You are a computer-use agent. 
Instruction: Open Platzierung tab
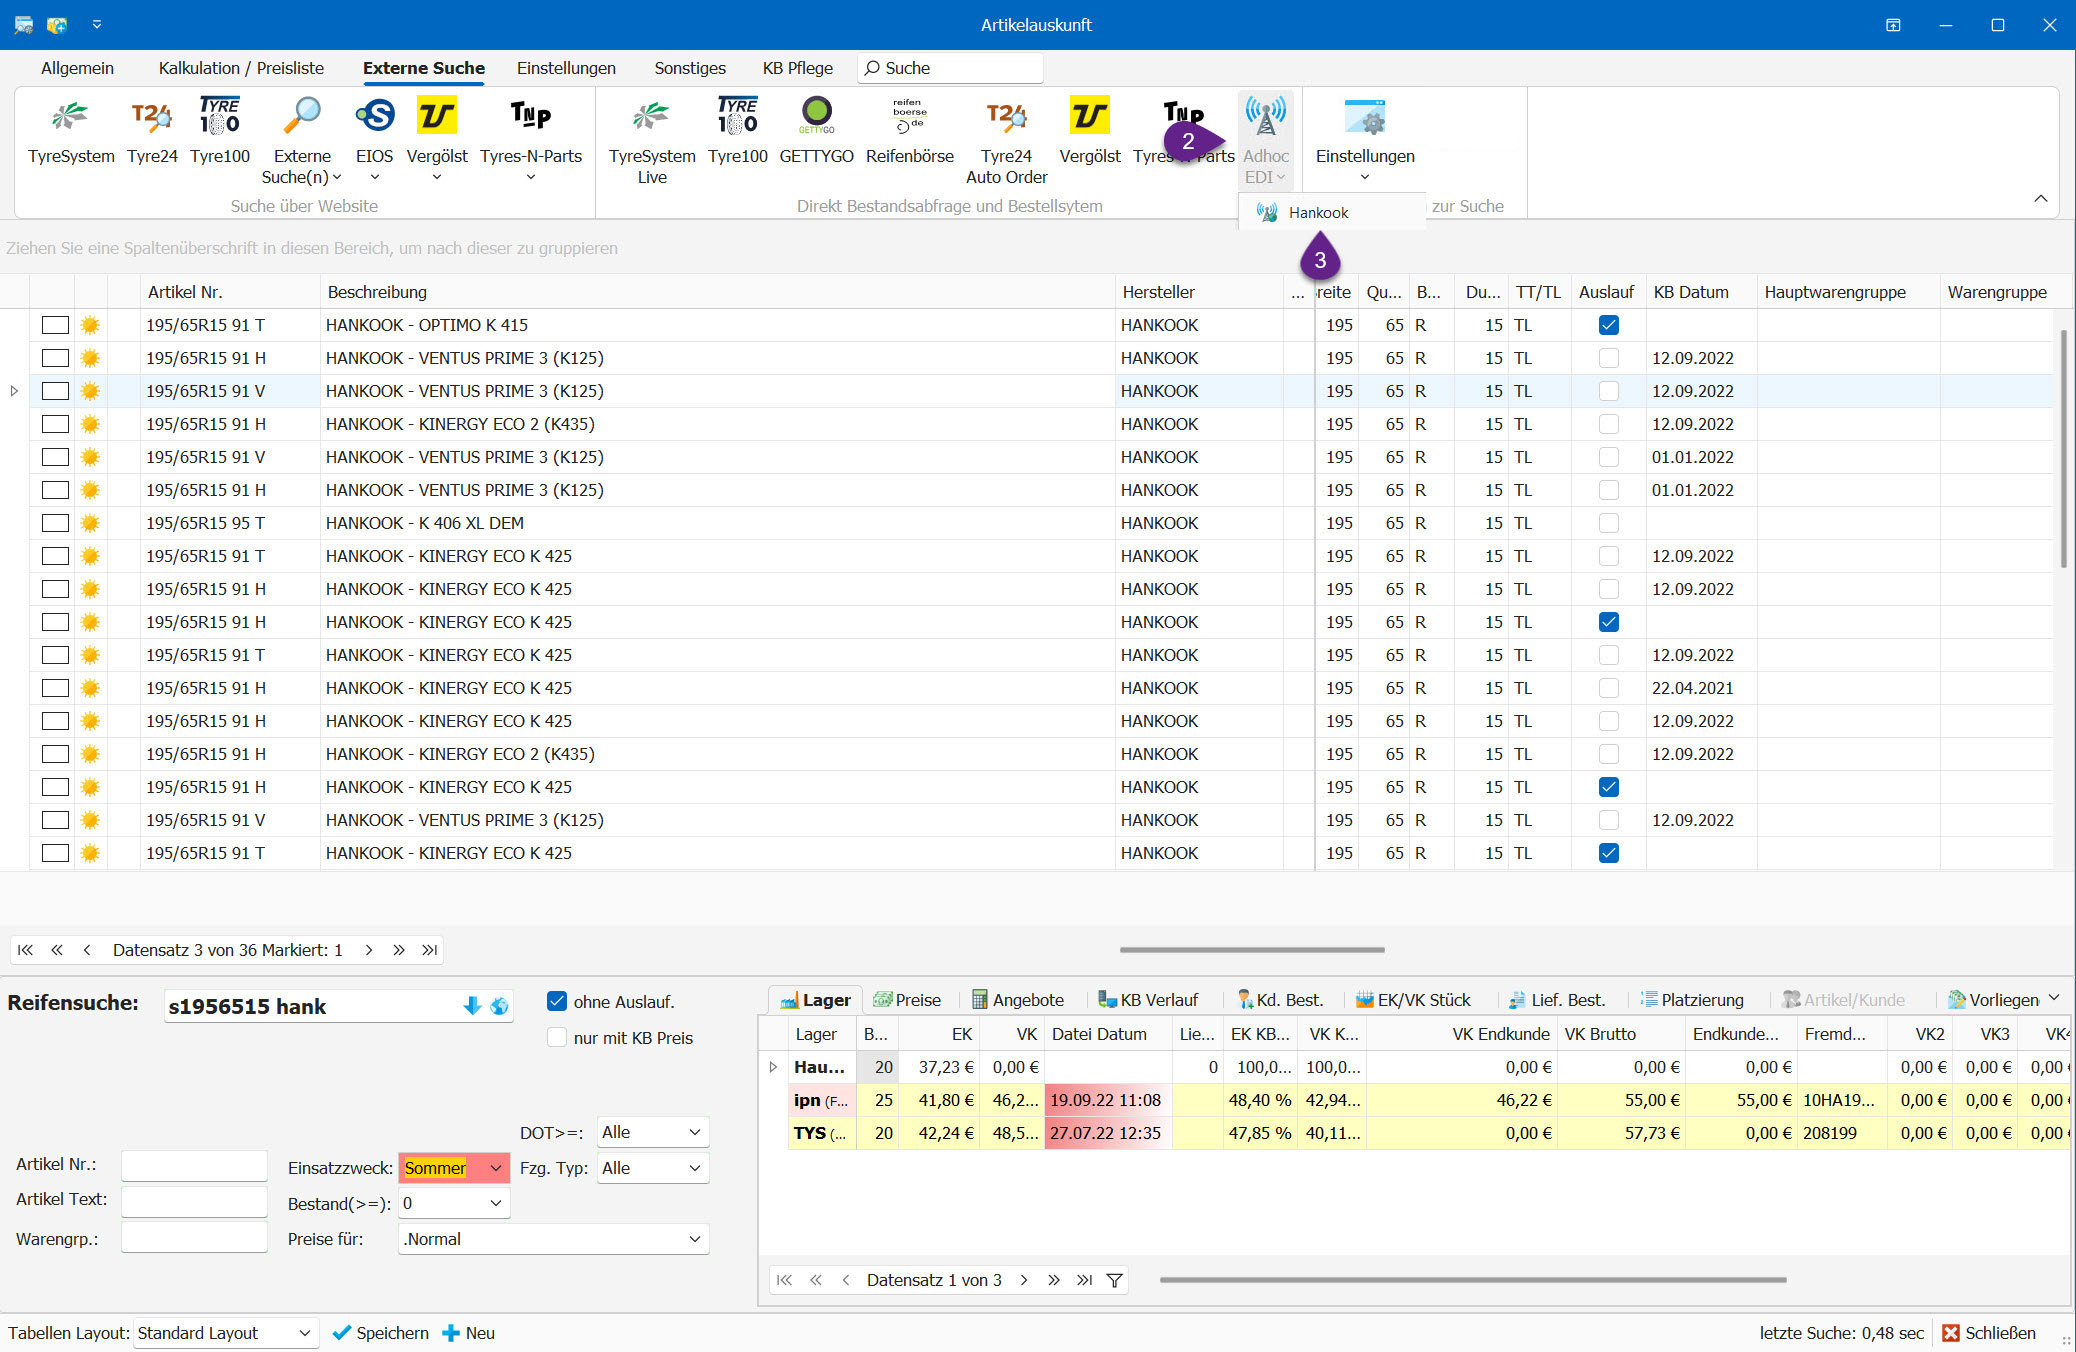(1691, 1000)
